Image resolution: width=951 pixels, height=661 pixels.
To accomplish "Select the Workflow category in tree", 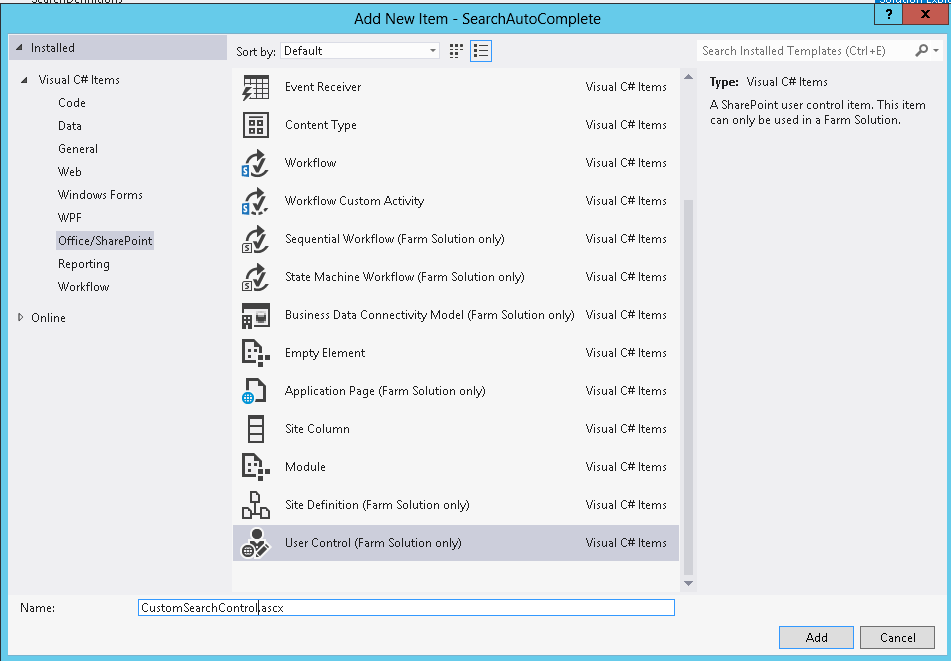I will (84, 287).
